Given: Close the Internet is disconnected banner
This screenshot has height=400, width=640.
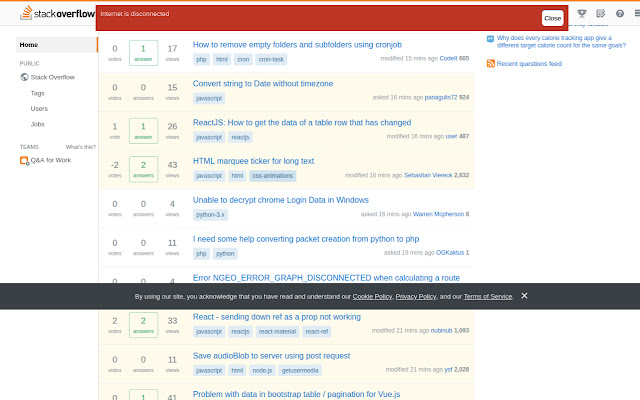Looking at the screenshot, I should pyautogui.click(x=552, y=18).
